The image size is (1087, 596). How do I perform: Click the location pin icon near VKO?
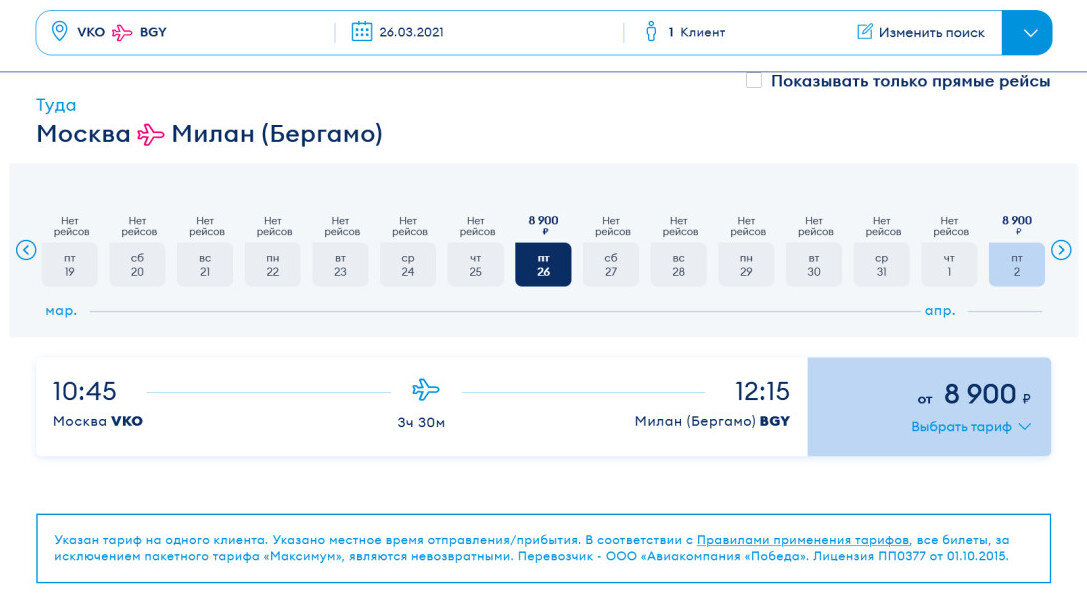[57, 31]
